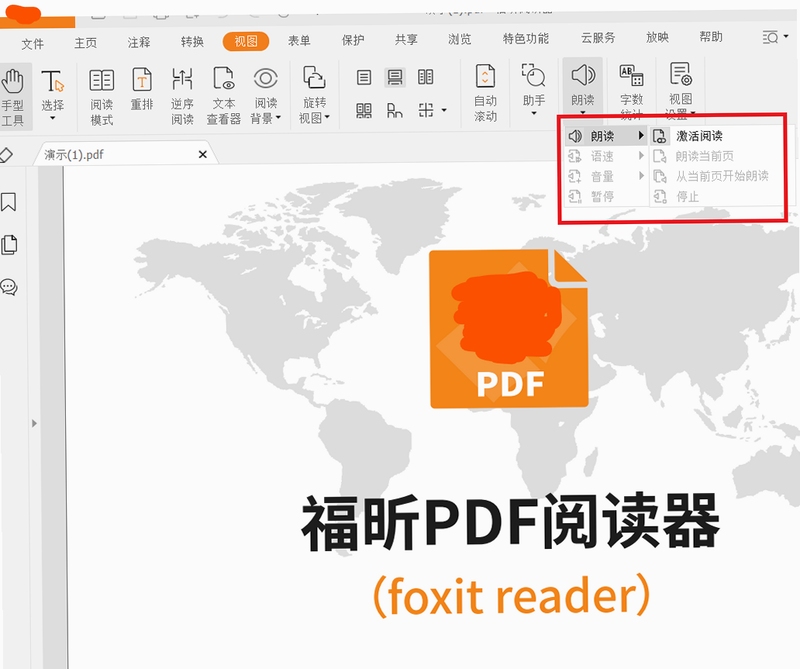This screenshot has width=800, height=669.
Task: Start Auto Scroll (自动滚动)
Action: coord(485,93)
